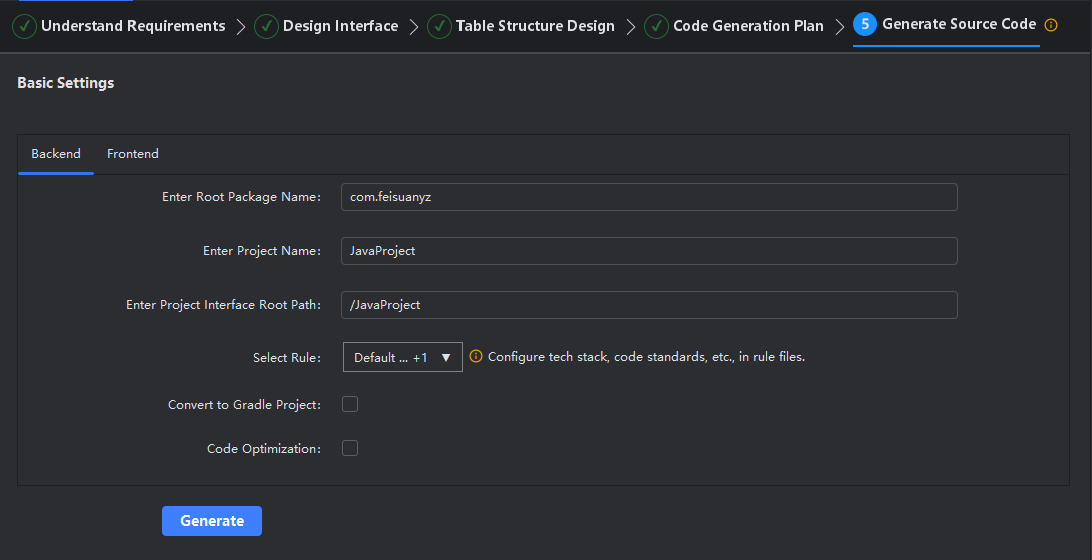Toggle the Code Optimization checkbox
The height and width of the screenshot is (560, 1092).
350,449
